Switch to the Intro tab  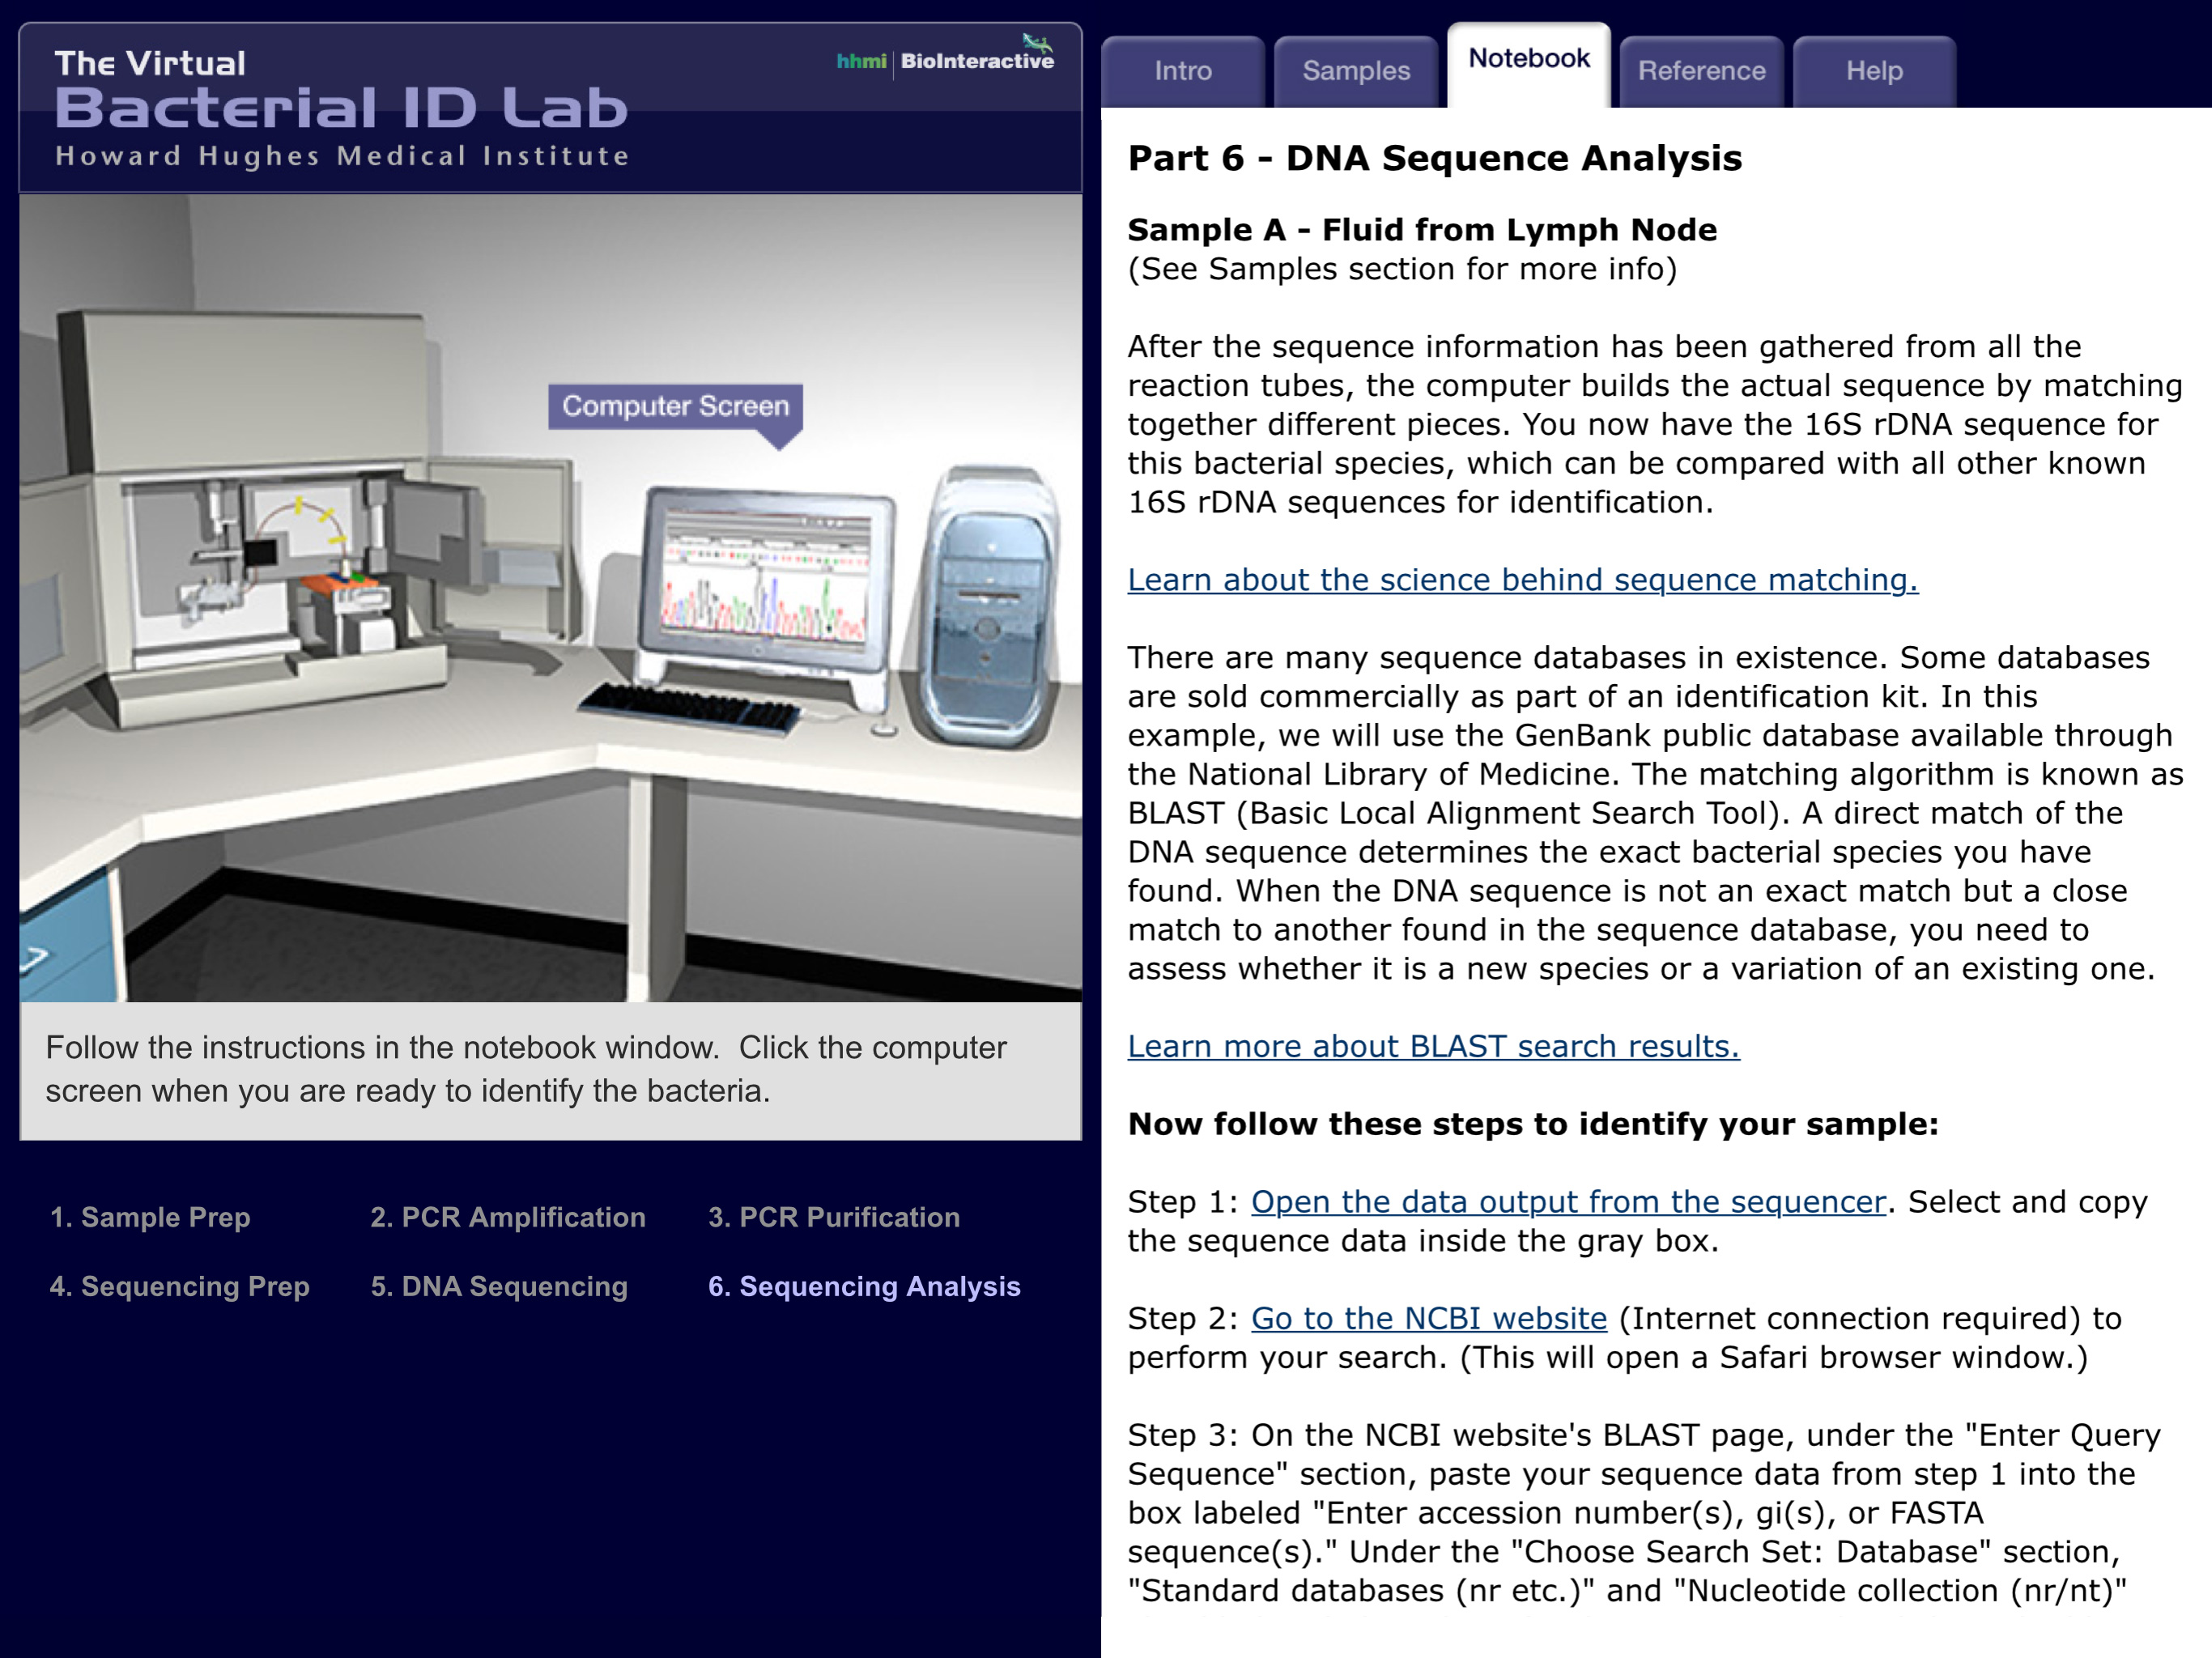(1183, 70)
